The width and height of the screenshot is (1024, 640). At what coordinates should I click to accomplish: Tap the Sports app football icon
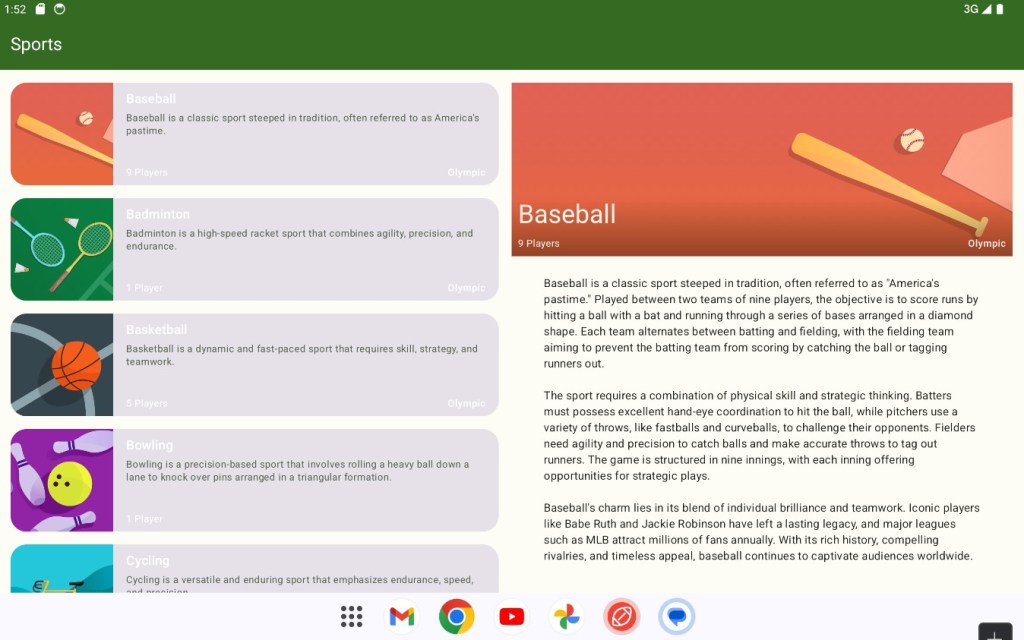click(621, 616)
